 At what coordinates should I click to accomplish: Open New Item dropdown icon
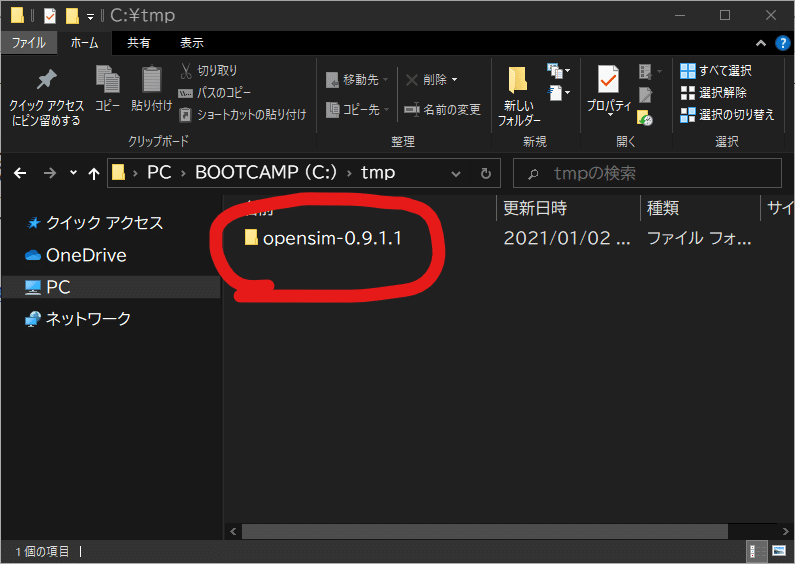click(x=558, y=70)
